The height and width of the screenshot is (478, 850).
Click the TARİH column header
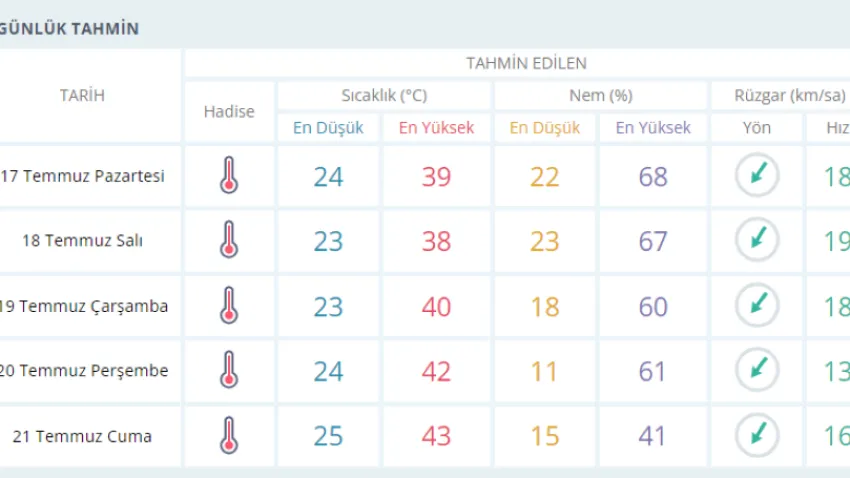pyautogui.click(x=82, y=96)
